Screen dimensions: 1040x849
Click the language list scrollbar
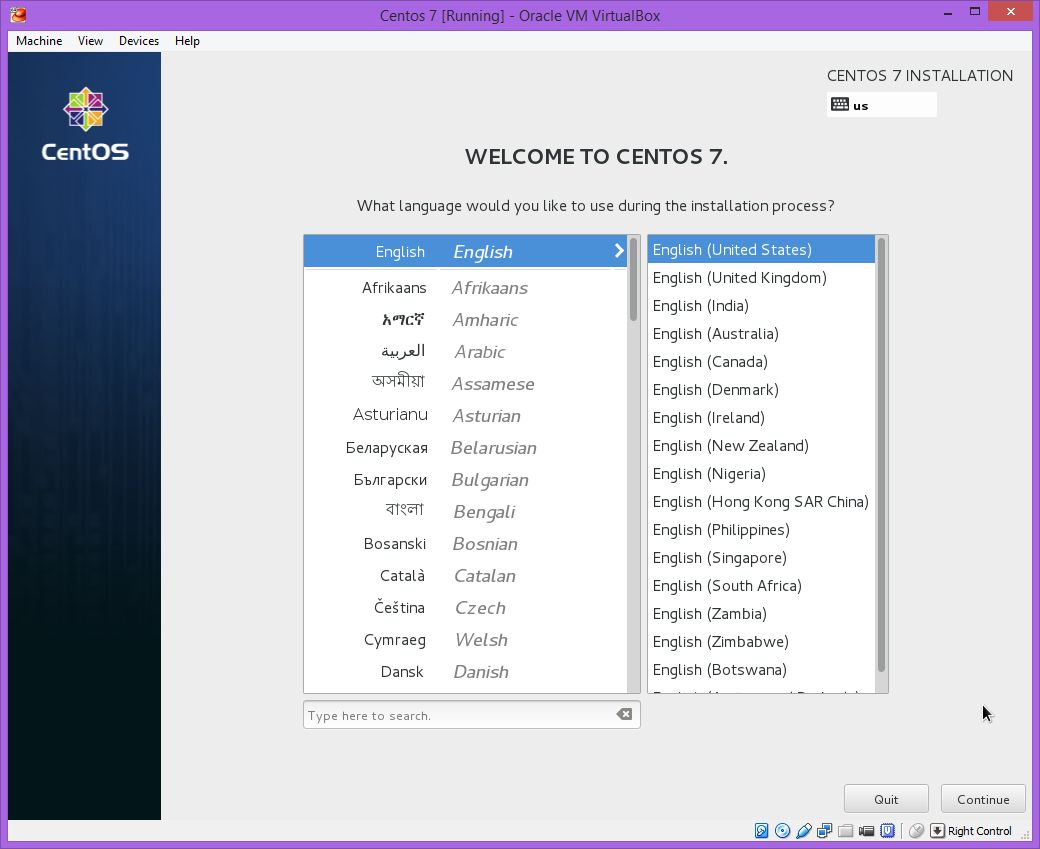point(633,279)
